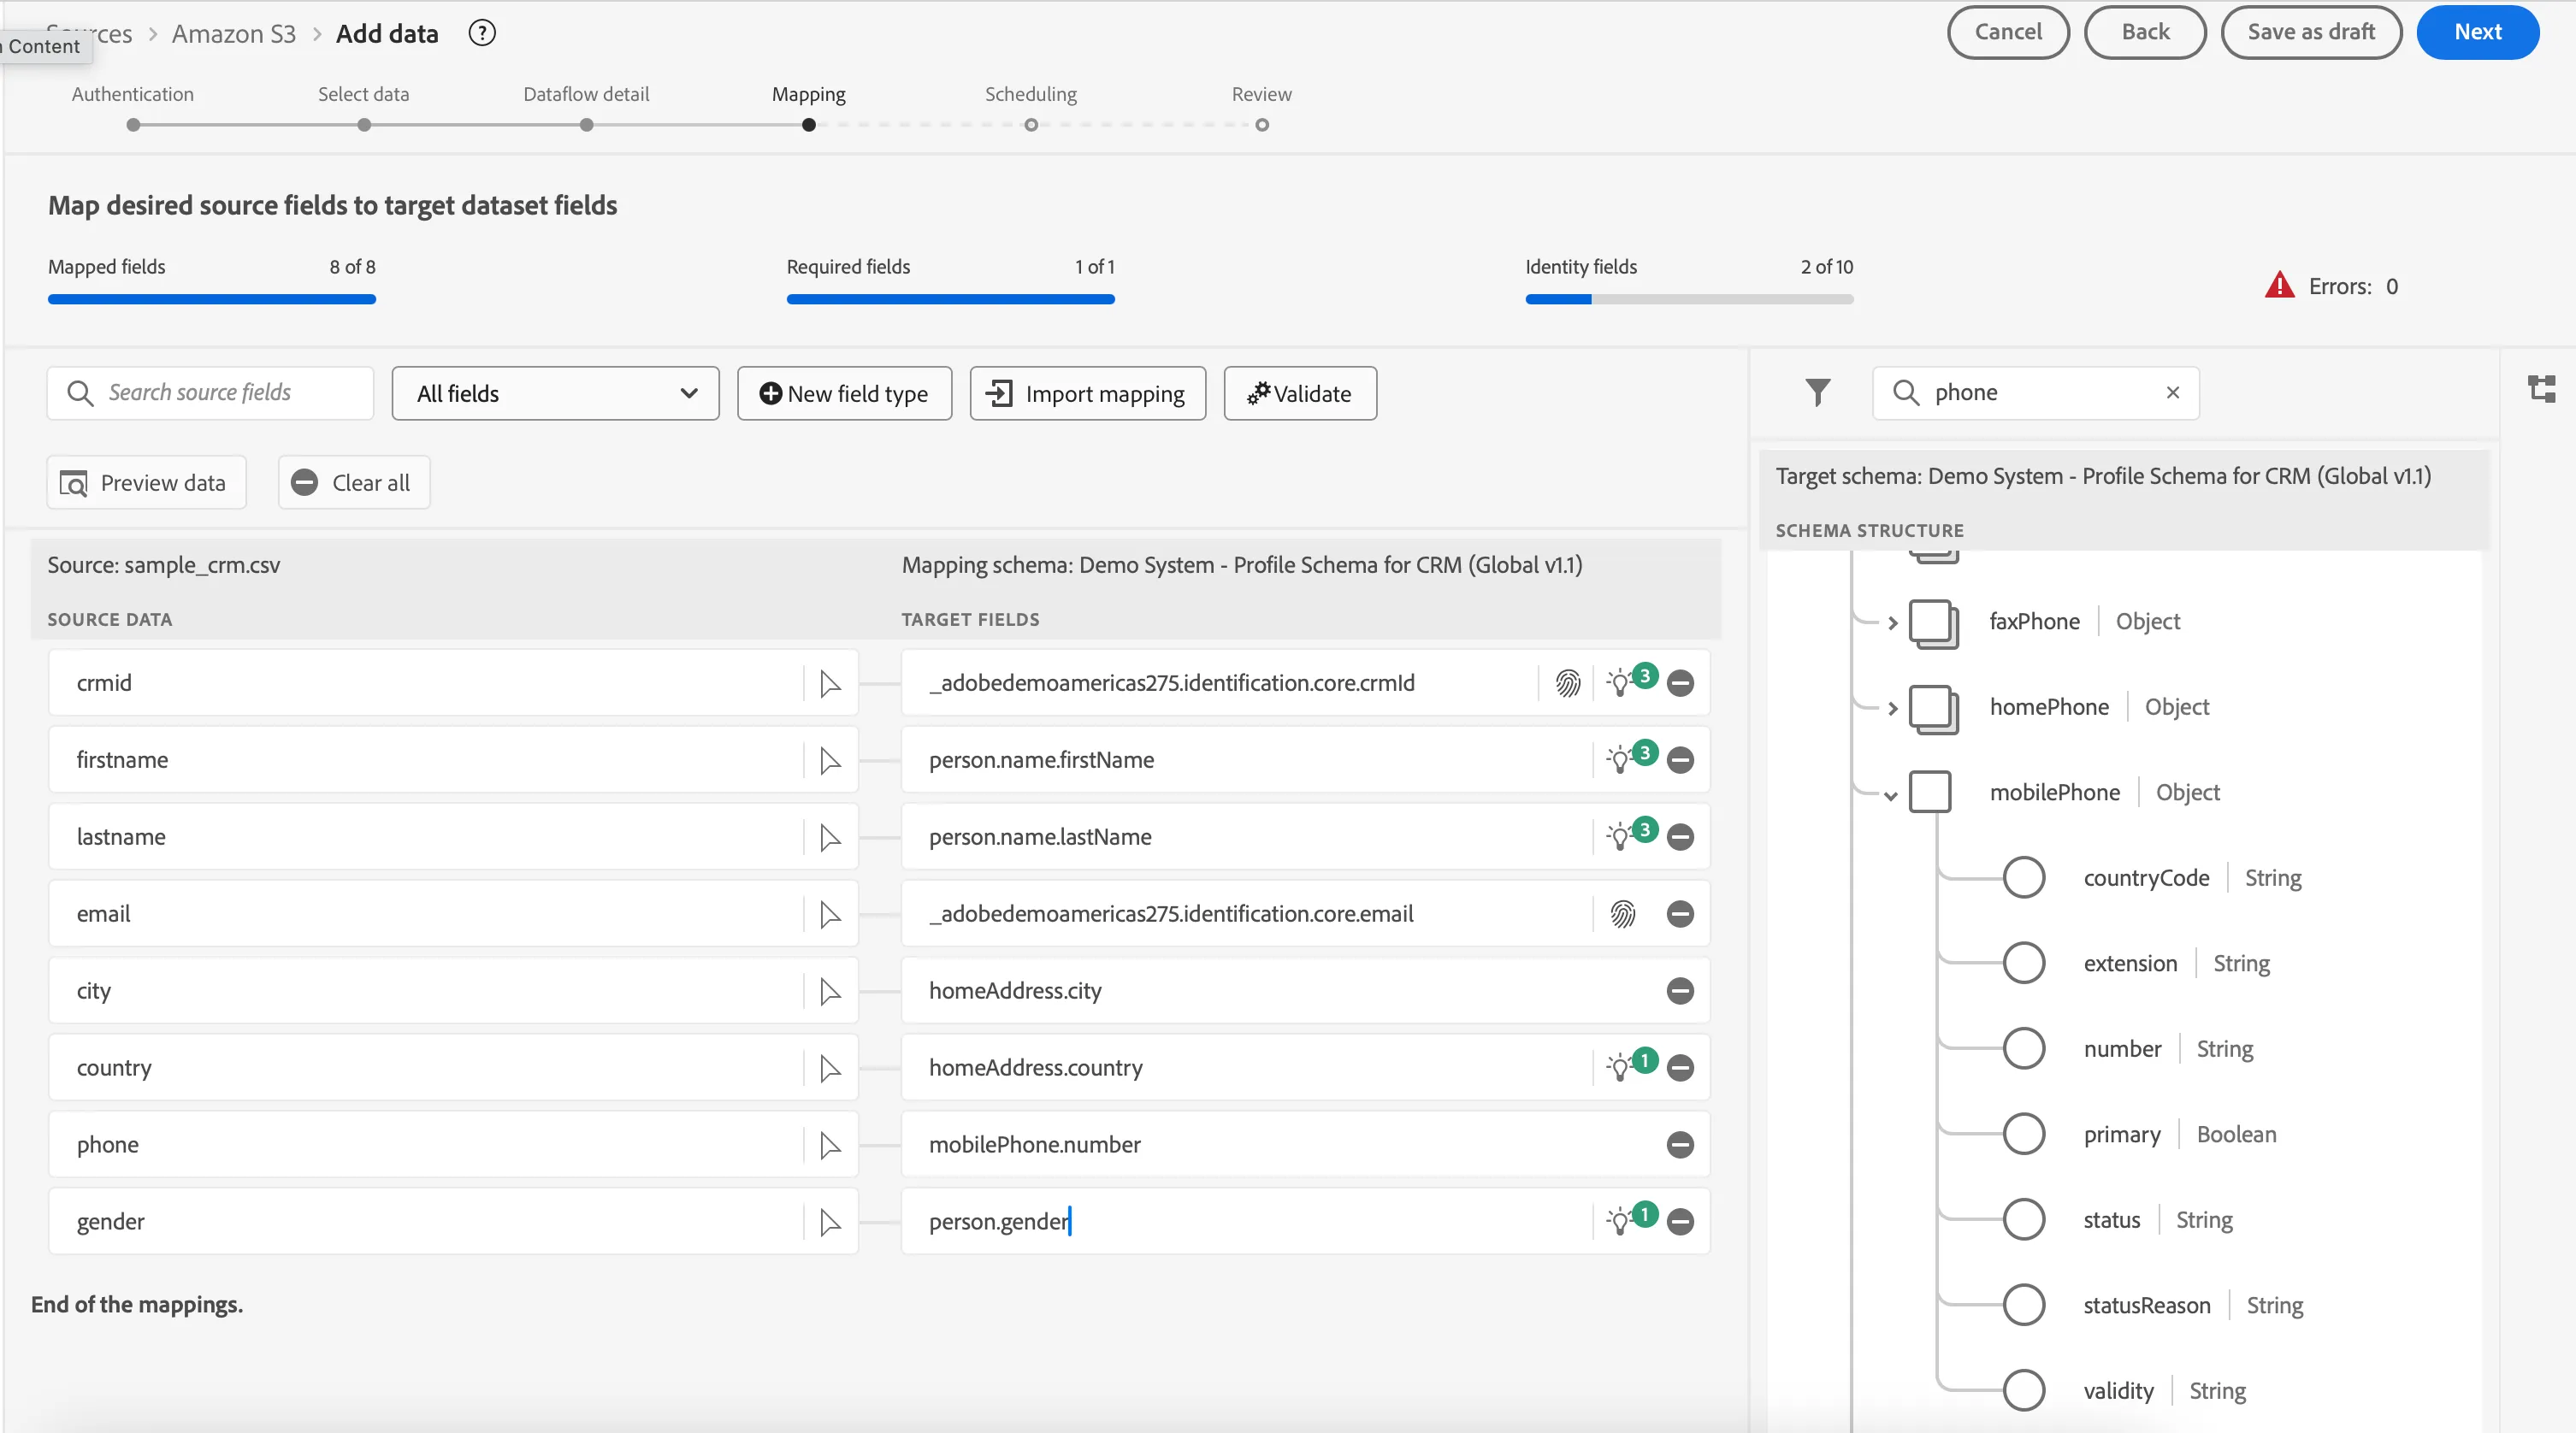Select the number radio button

(2023, 1049)
